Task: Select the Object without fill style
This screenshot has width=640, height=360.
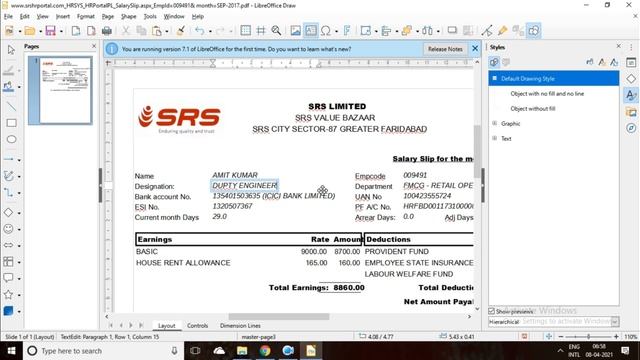Action: point(533,109)
